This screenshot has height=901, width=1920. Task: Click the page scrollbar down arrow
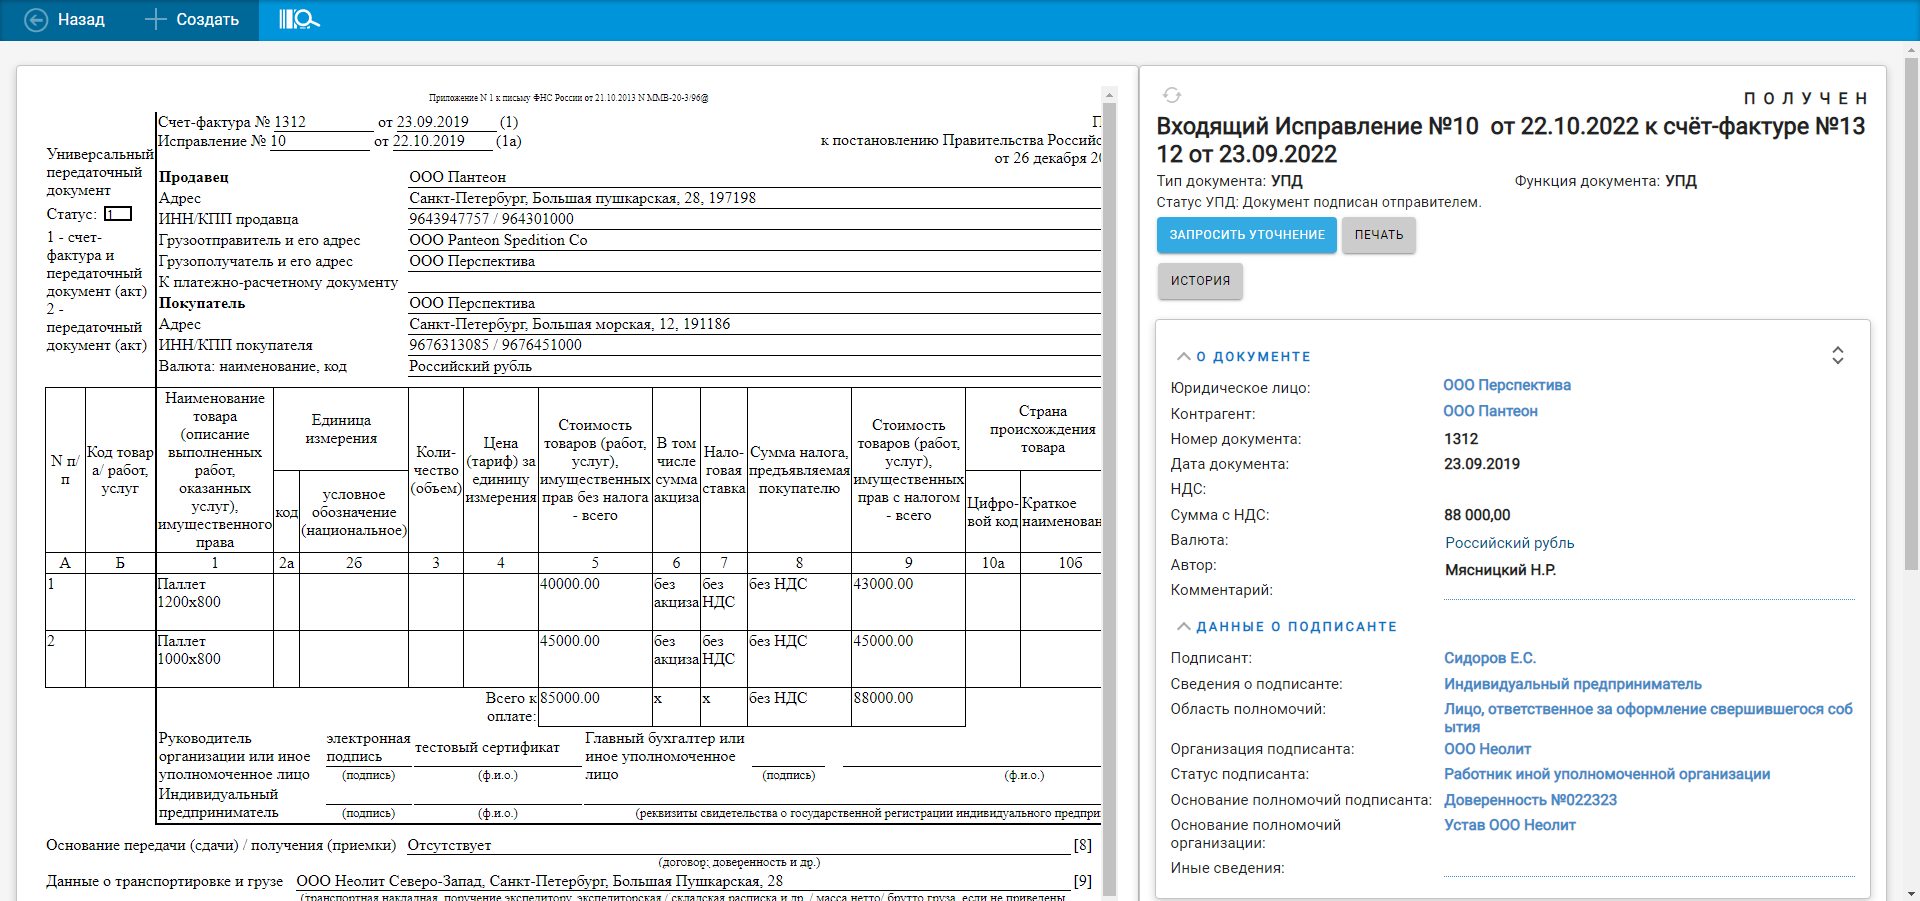point(1911,893)
